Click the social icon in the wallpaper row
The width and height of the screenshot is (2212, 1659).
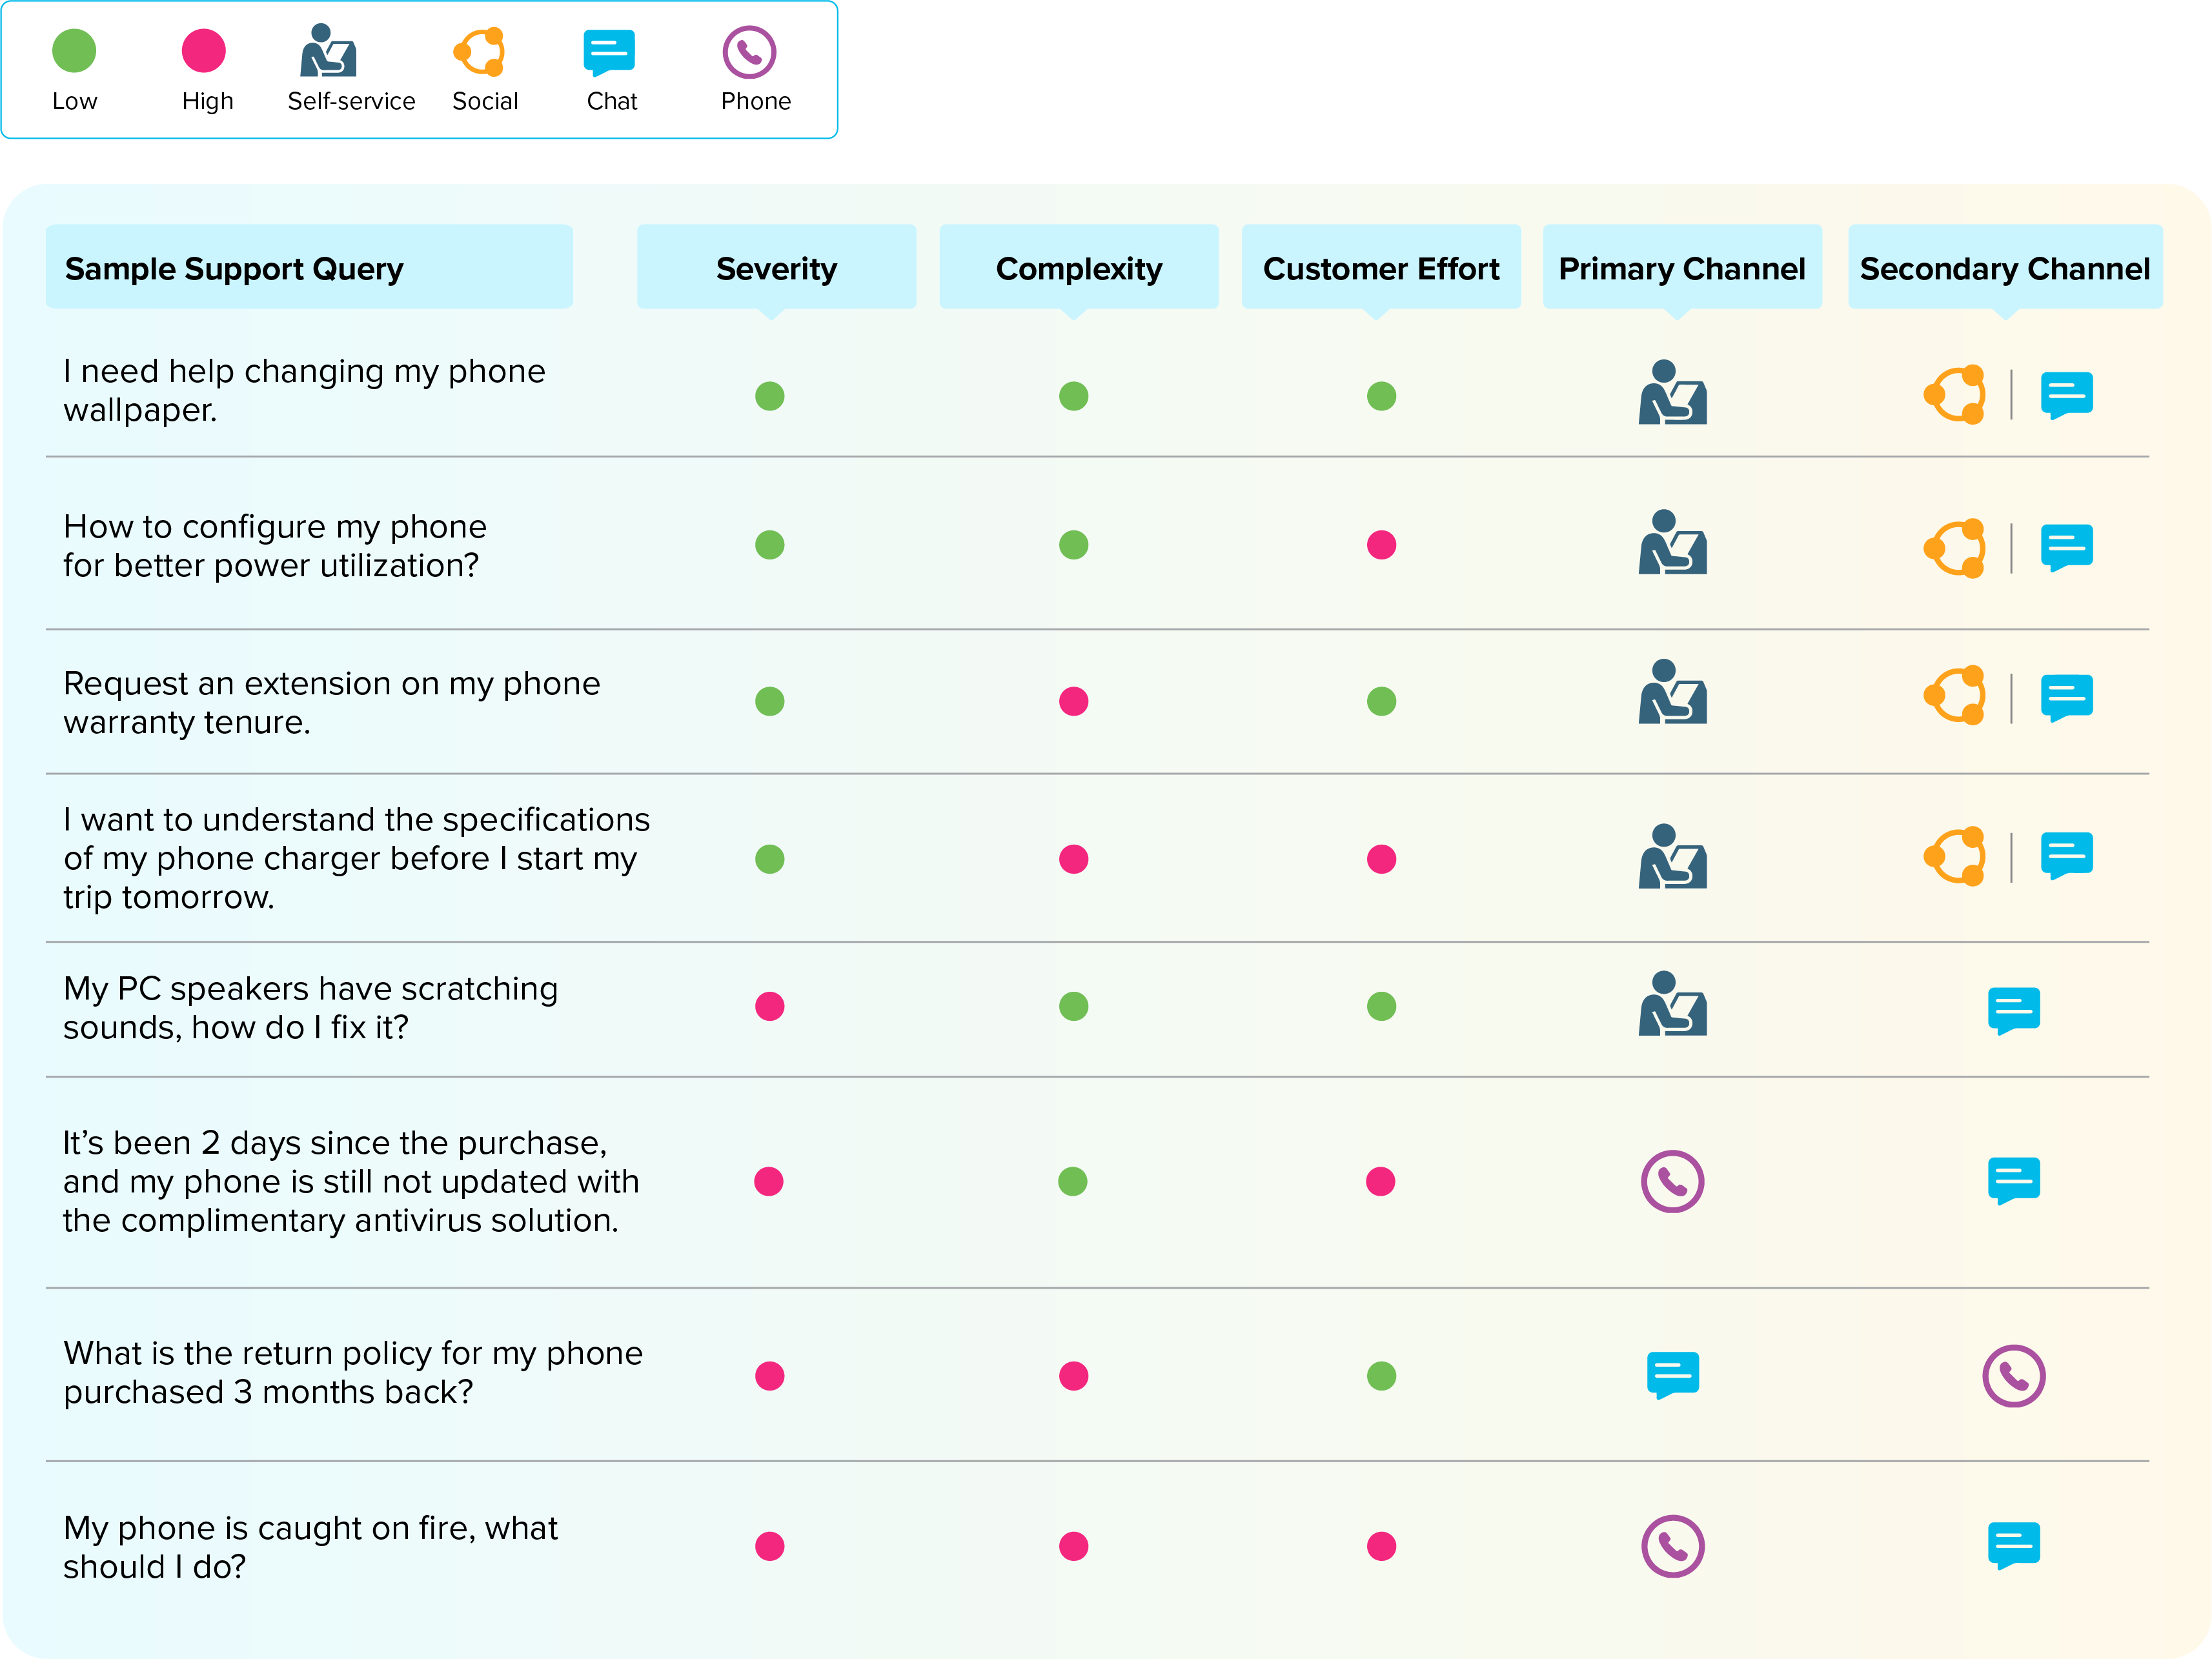click(x=1955, y=394)
